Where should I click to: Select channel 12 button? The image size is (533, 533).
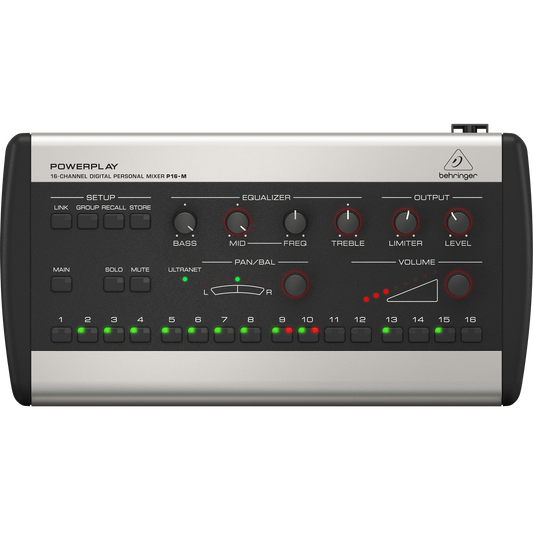[361, 335]
